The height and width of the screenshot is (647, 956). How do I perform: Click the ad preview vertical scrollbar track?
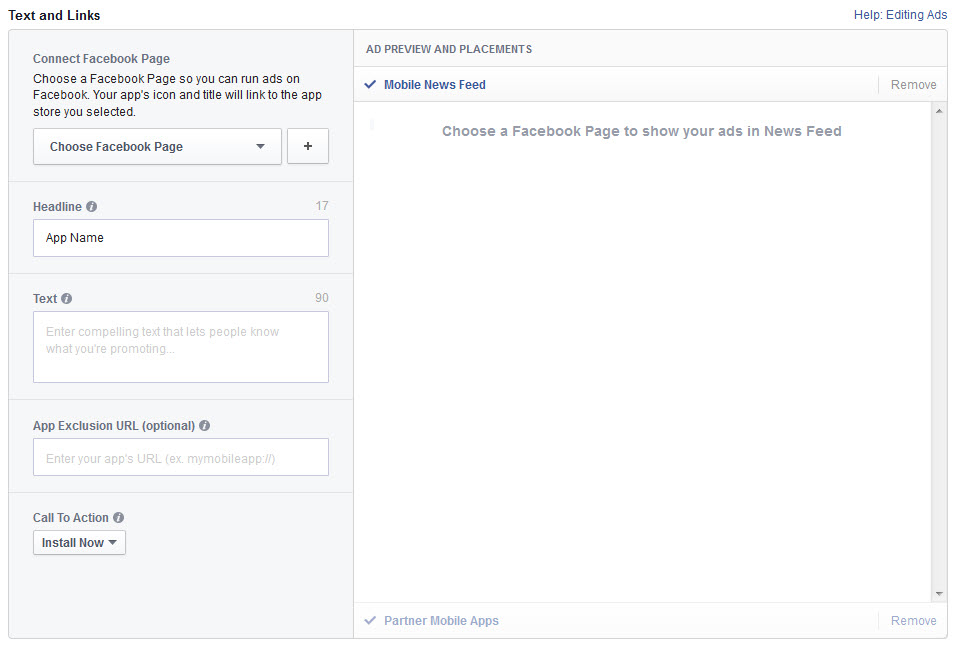pyautogui.click(x=939, y=350)
